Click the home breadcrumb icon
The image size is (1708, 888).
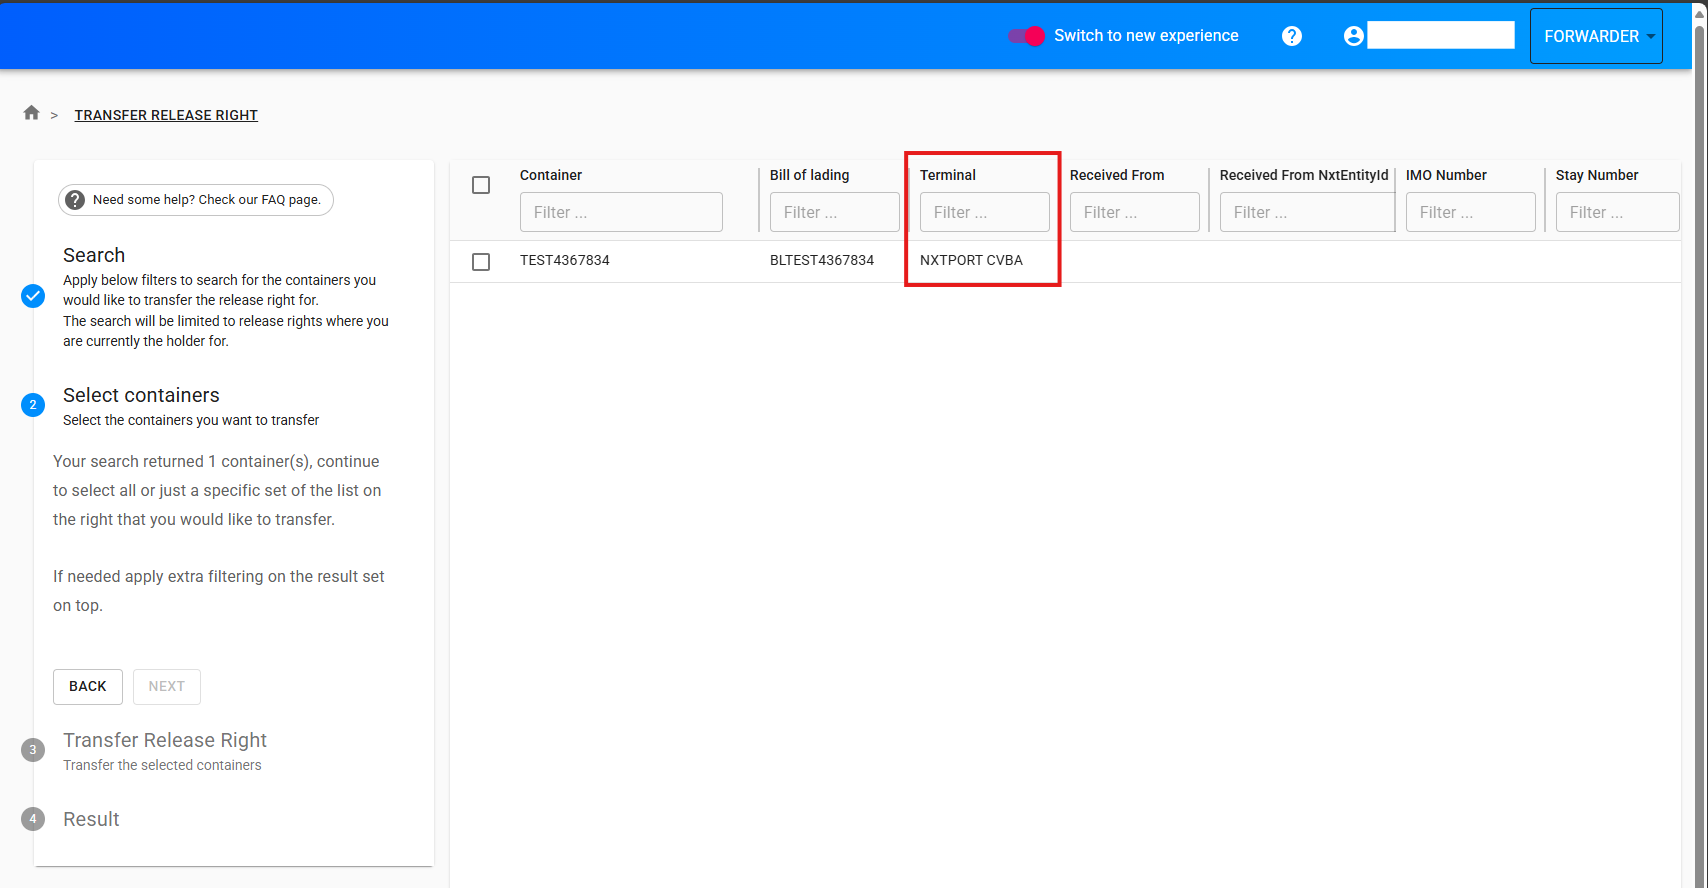tap(31, 113)
